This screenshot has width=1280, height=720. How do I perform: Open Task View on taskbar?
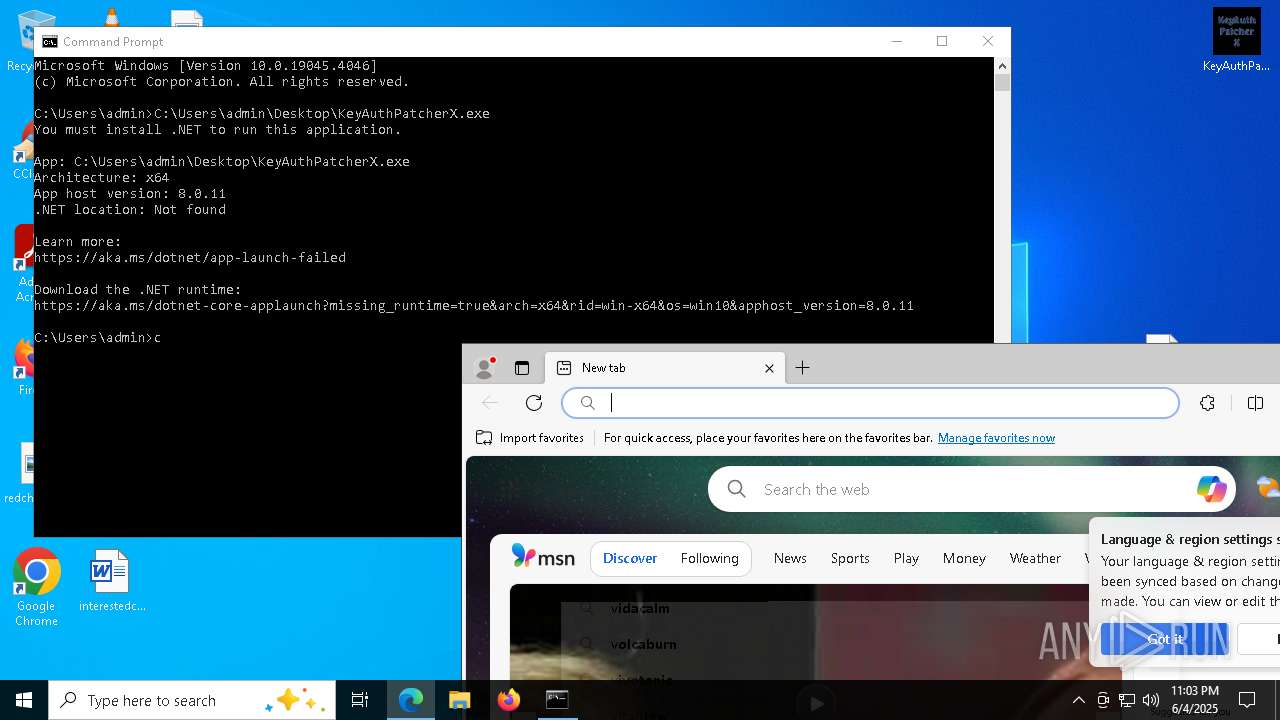[x=360, y=700]
